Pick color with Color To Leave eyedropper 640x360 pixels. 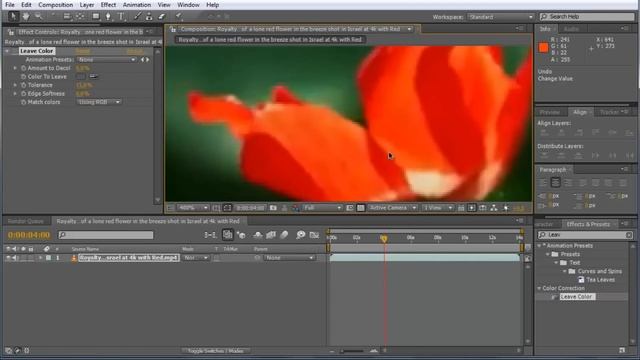[94, 76]
